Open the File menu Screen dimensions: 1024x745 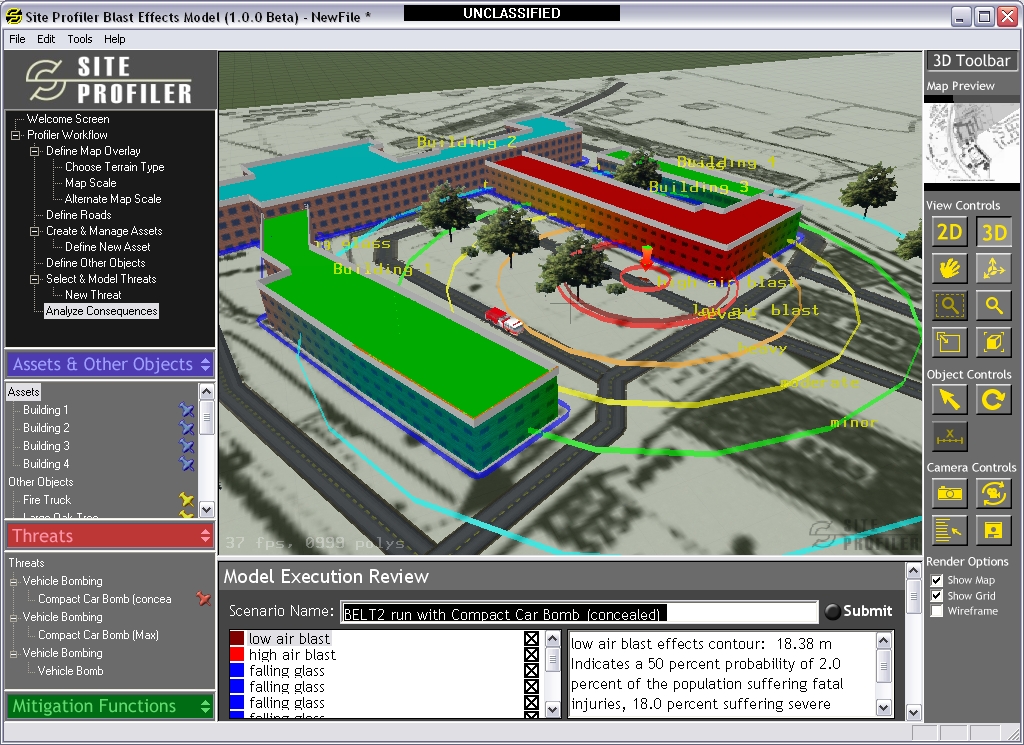point(17,39)
